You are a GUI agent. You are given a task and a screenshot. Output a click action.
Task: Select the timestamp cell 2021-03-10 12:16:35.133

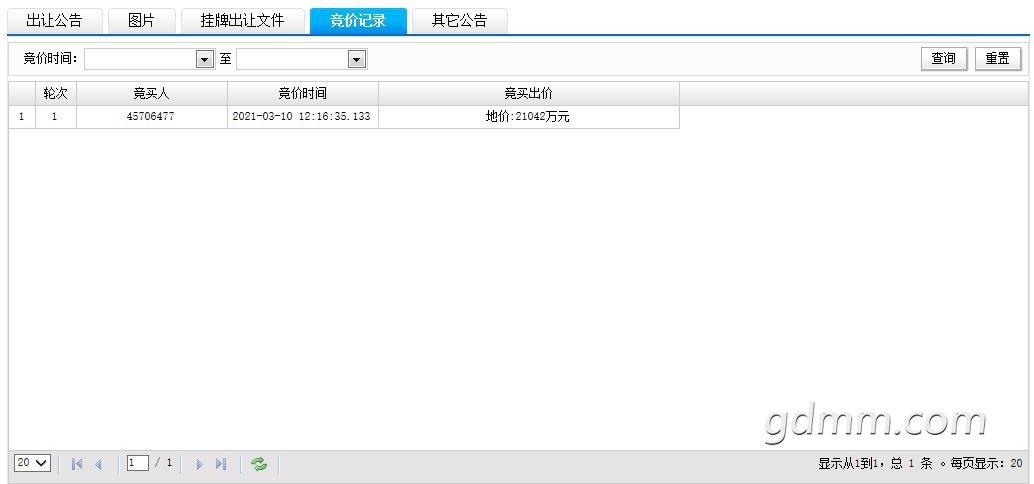click(x=303, y=117)
